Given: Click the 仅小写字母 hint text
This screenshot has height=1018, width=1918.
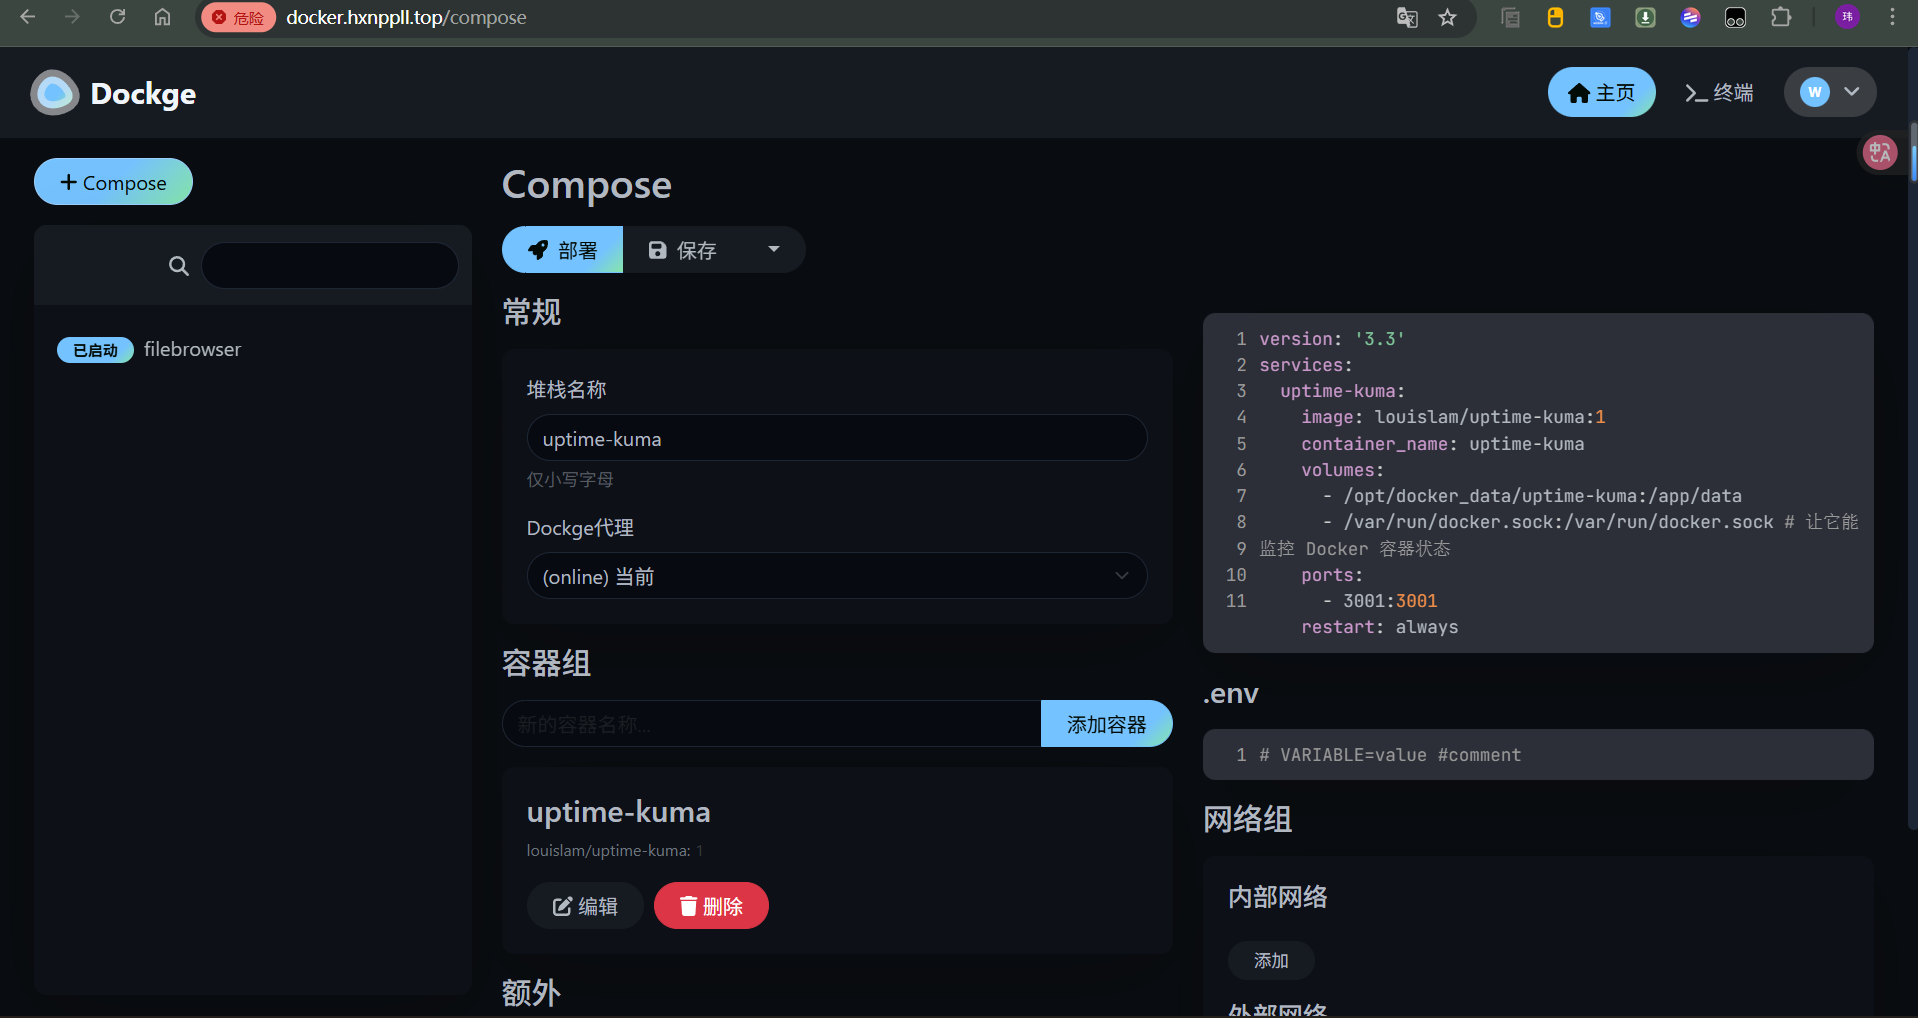Looking at the screenshot, I should click(x=570, y=480).
